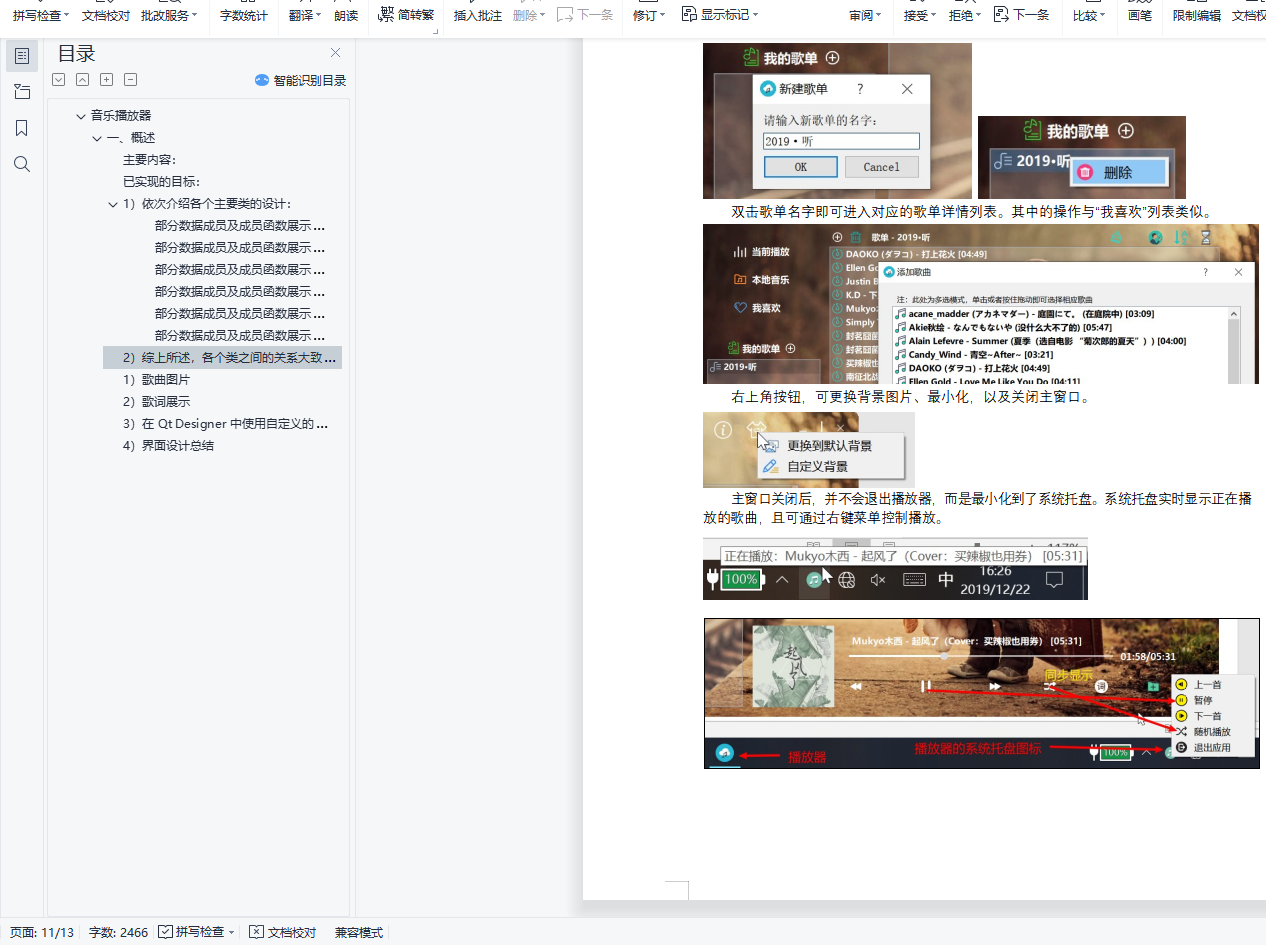Open the 比较 document compare menu
The image size is (1266, 945).
point(1086,15)
